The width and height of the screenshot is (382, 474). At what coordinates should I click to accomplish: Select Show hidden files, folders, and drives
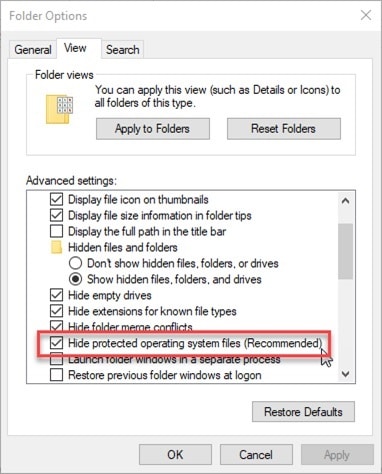click(75, 279)
